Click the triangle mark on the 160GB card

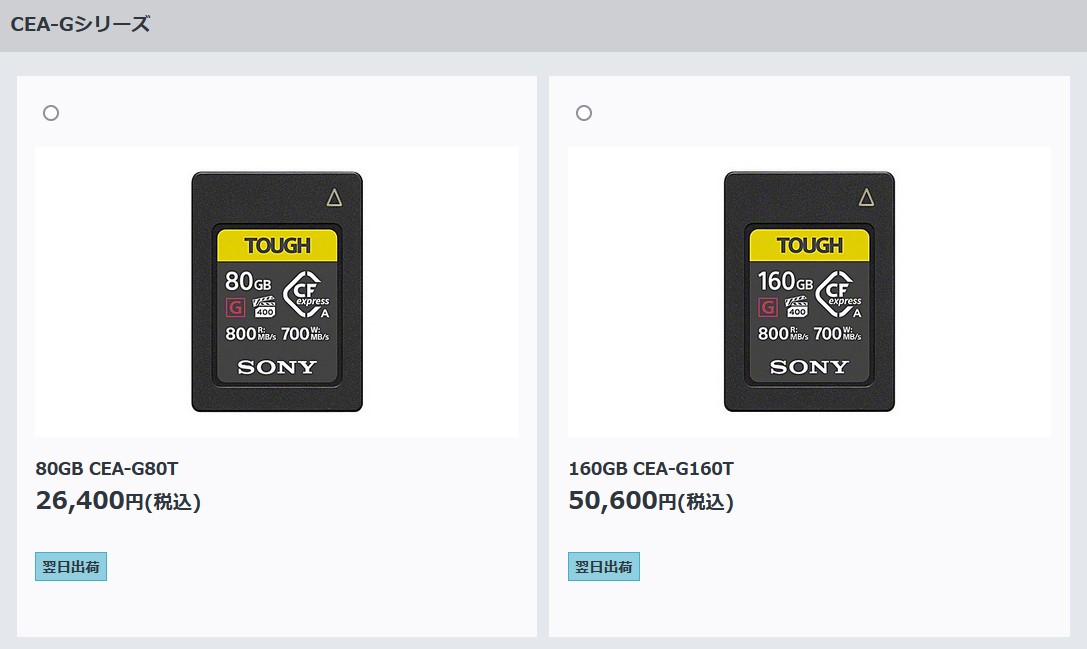click(867, 198)
